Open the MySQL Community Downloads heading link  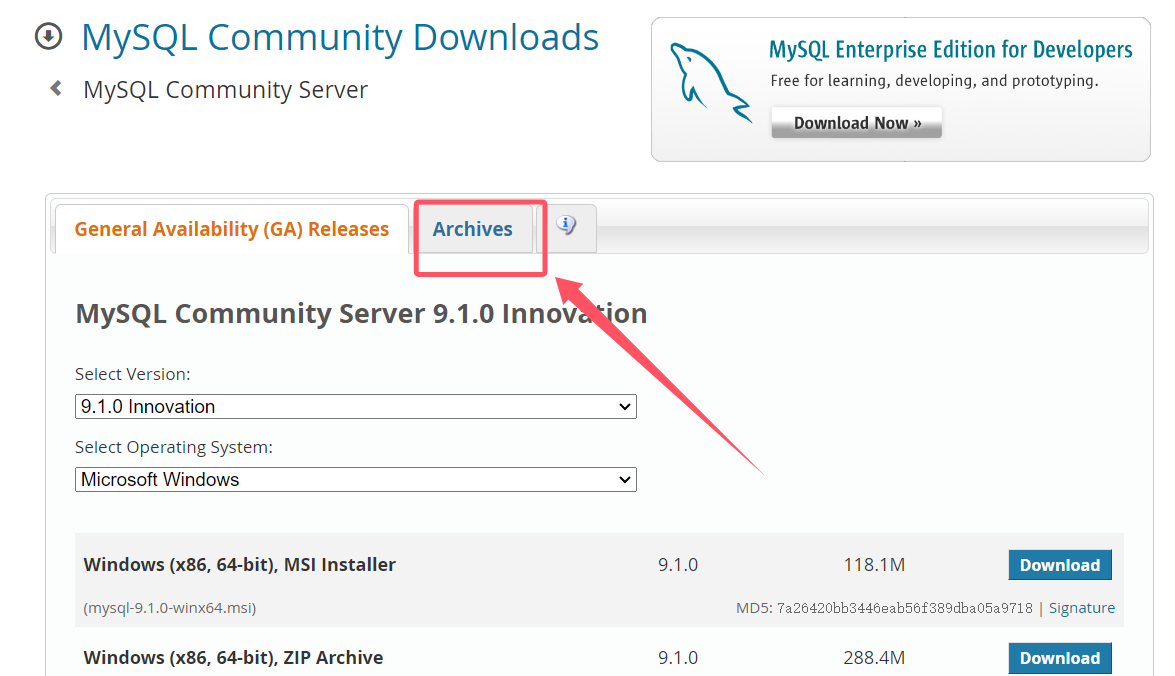340,37
